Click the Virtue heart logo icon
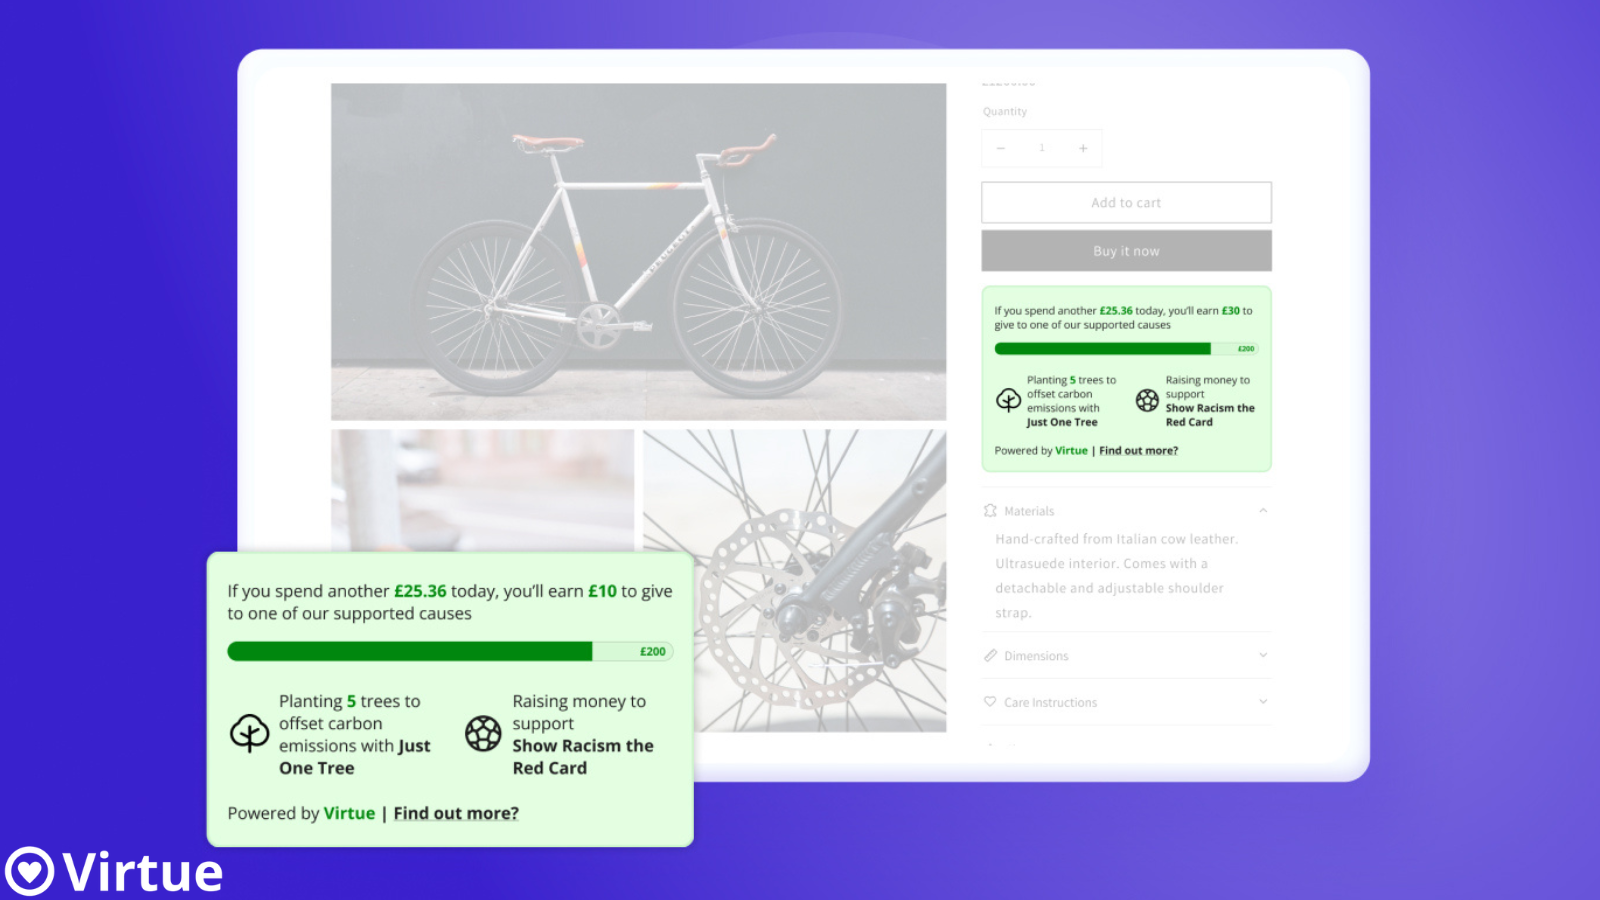1600x900 pixels. (29, 871)
